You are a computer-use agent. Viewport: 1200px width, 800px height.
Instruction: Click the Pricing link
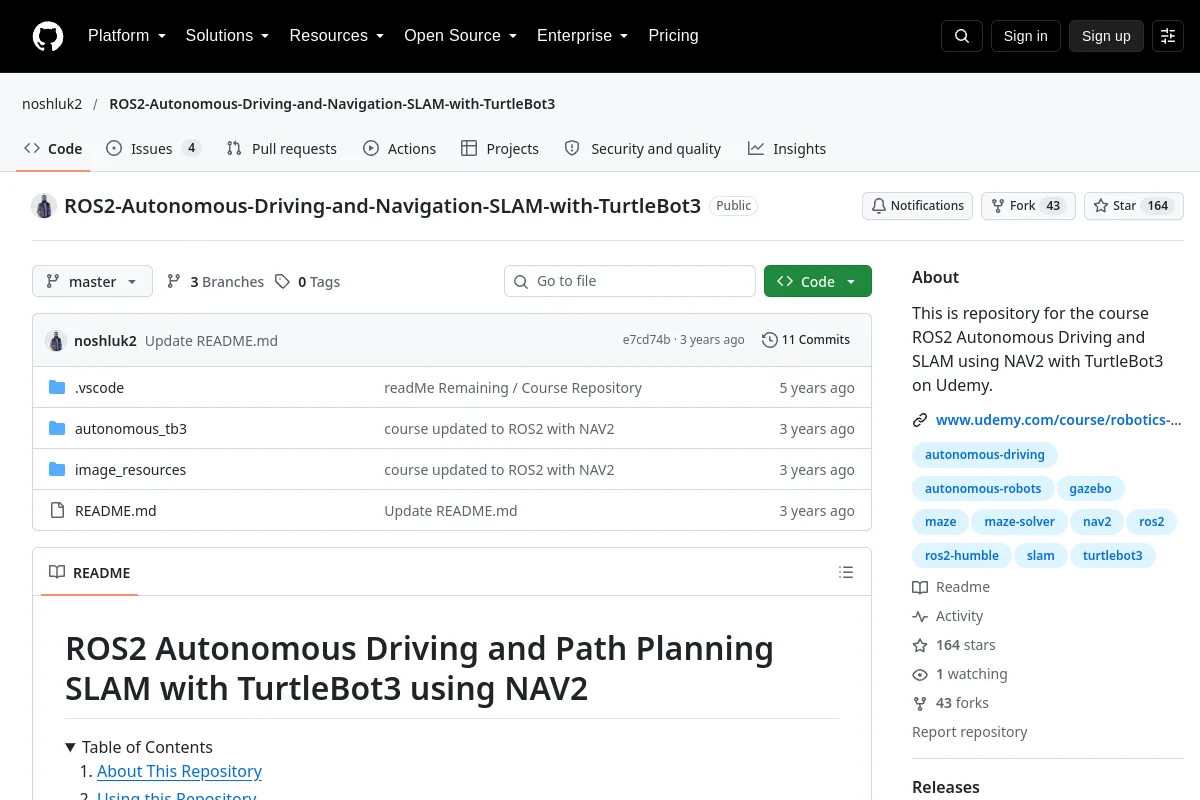(673, 36)
